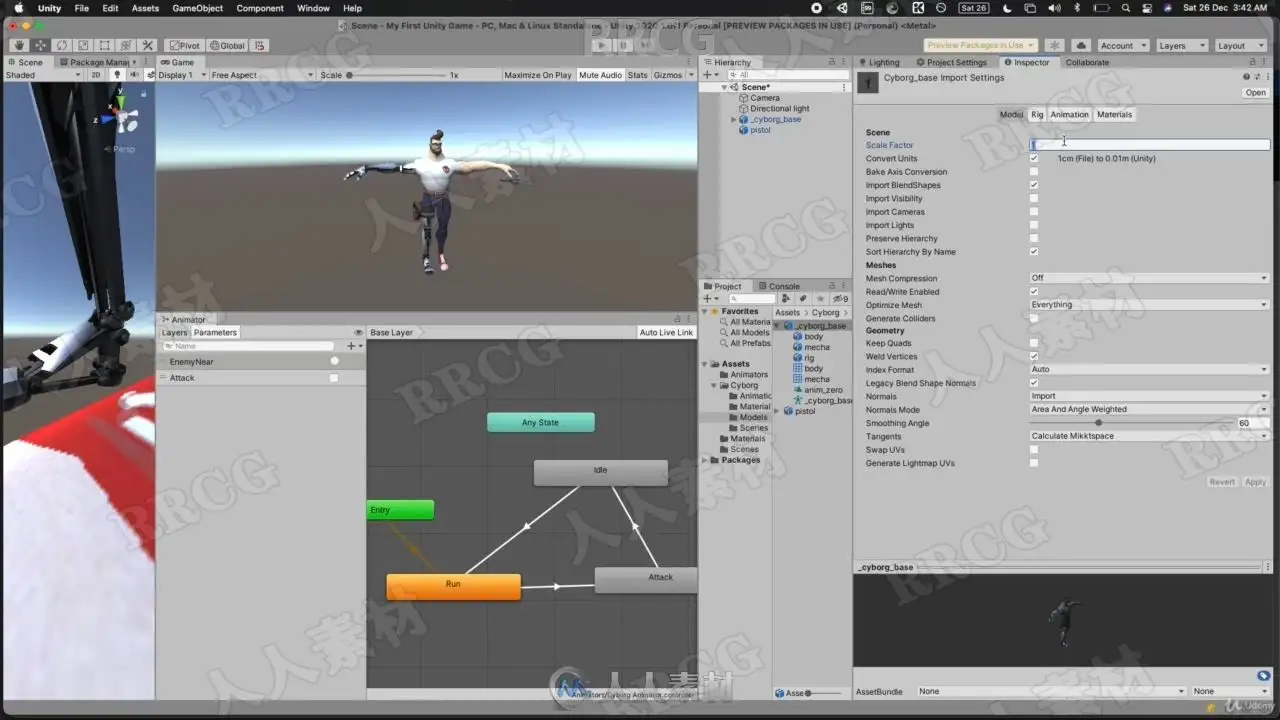Click the Apply button
The image size is (1280, 720).
pos(1255,482)
